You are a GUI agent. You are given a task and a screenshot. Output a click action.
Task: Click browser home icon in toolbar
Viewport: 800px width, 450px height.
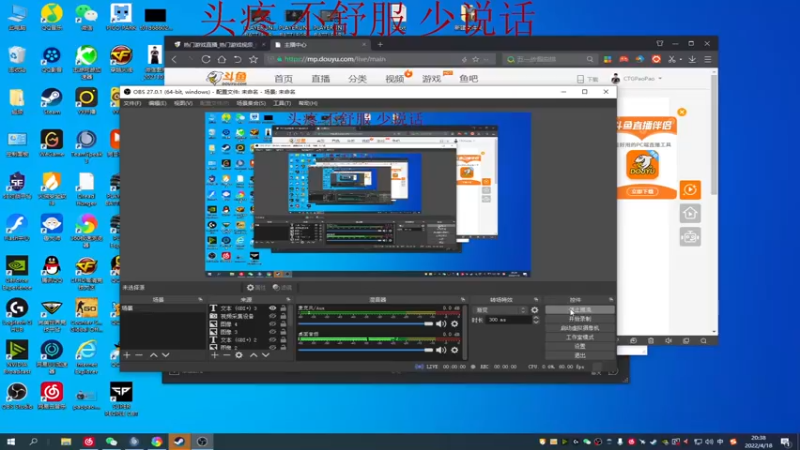(221, 59)
